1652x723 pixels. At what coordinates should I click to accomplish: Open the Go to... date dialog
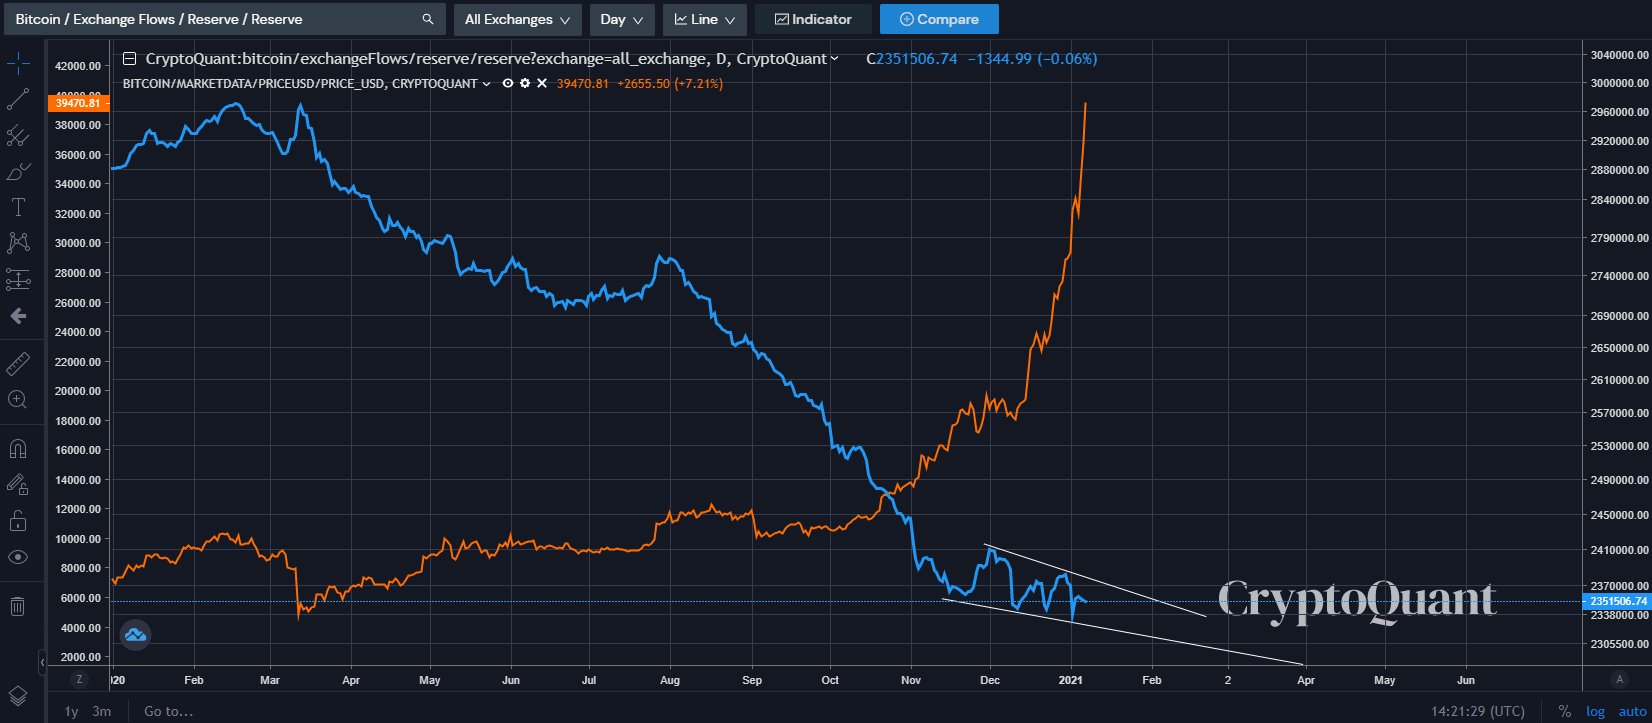pyautogui.click(x=168, y=711)
